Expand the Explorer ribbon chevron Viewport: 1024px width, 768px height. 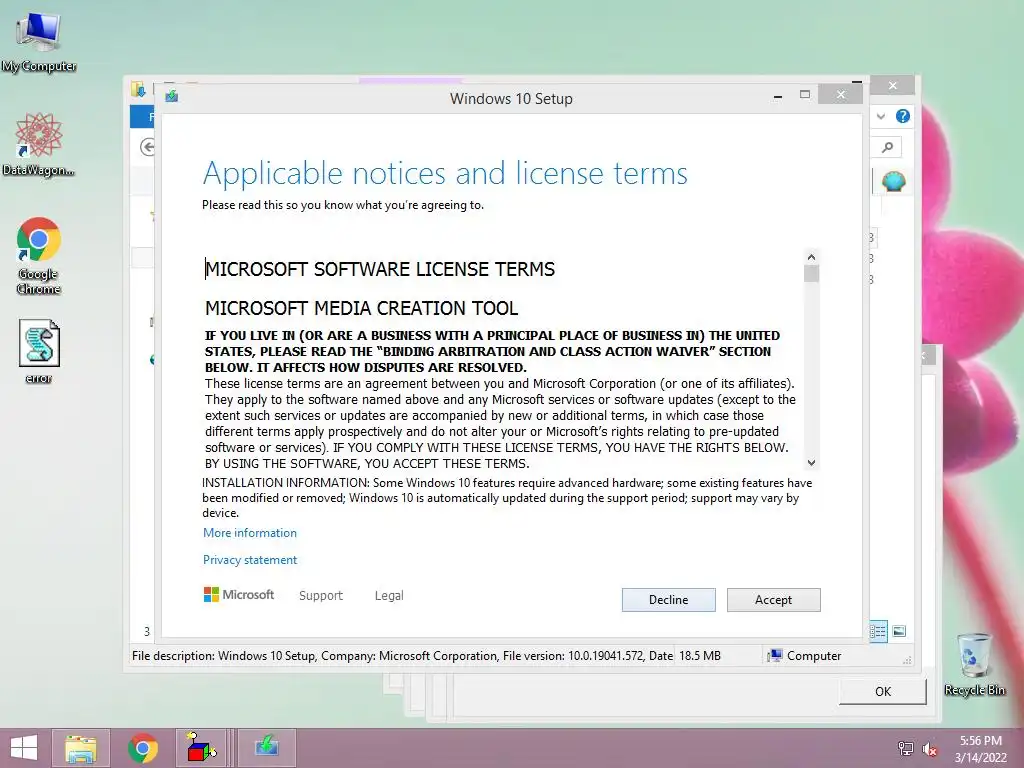coord(881,116)
